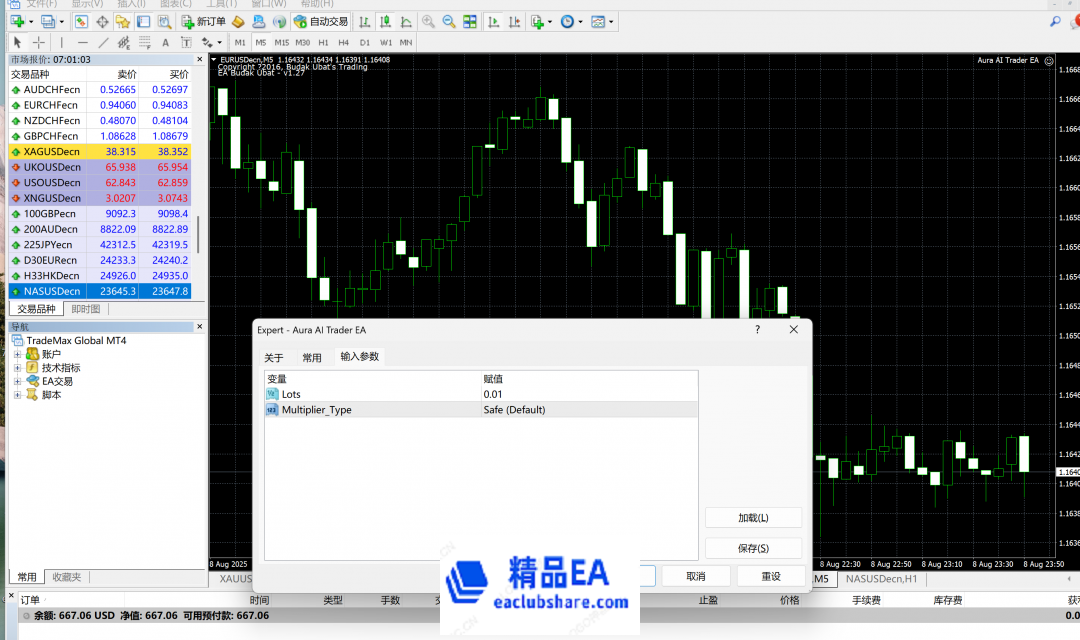The image size is (1080, 640).
Task: Expand the 账户 tree node
Action: tap(17, 354)
